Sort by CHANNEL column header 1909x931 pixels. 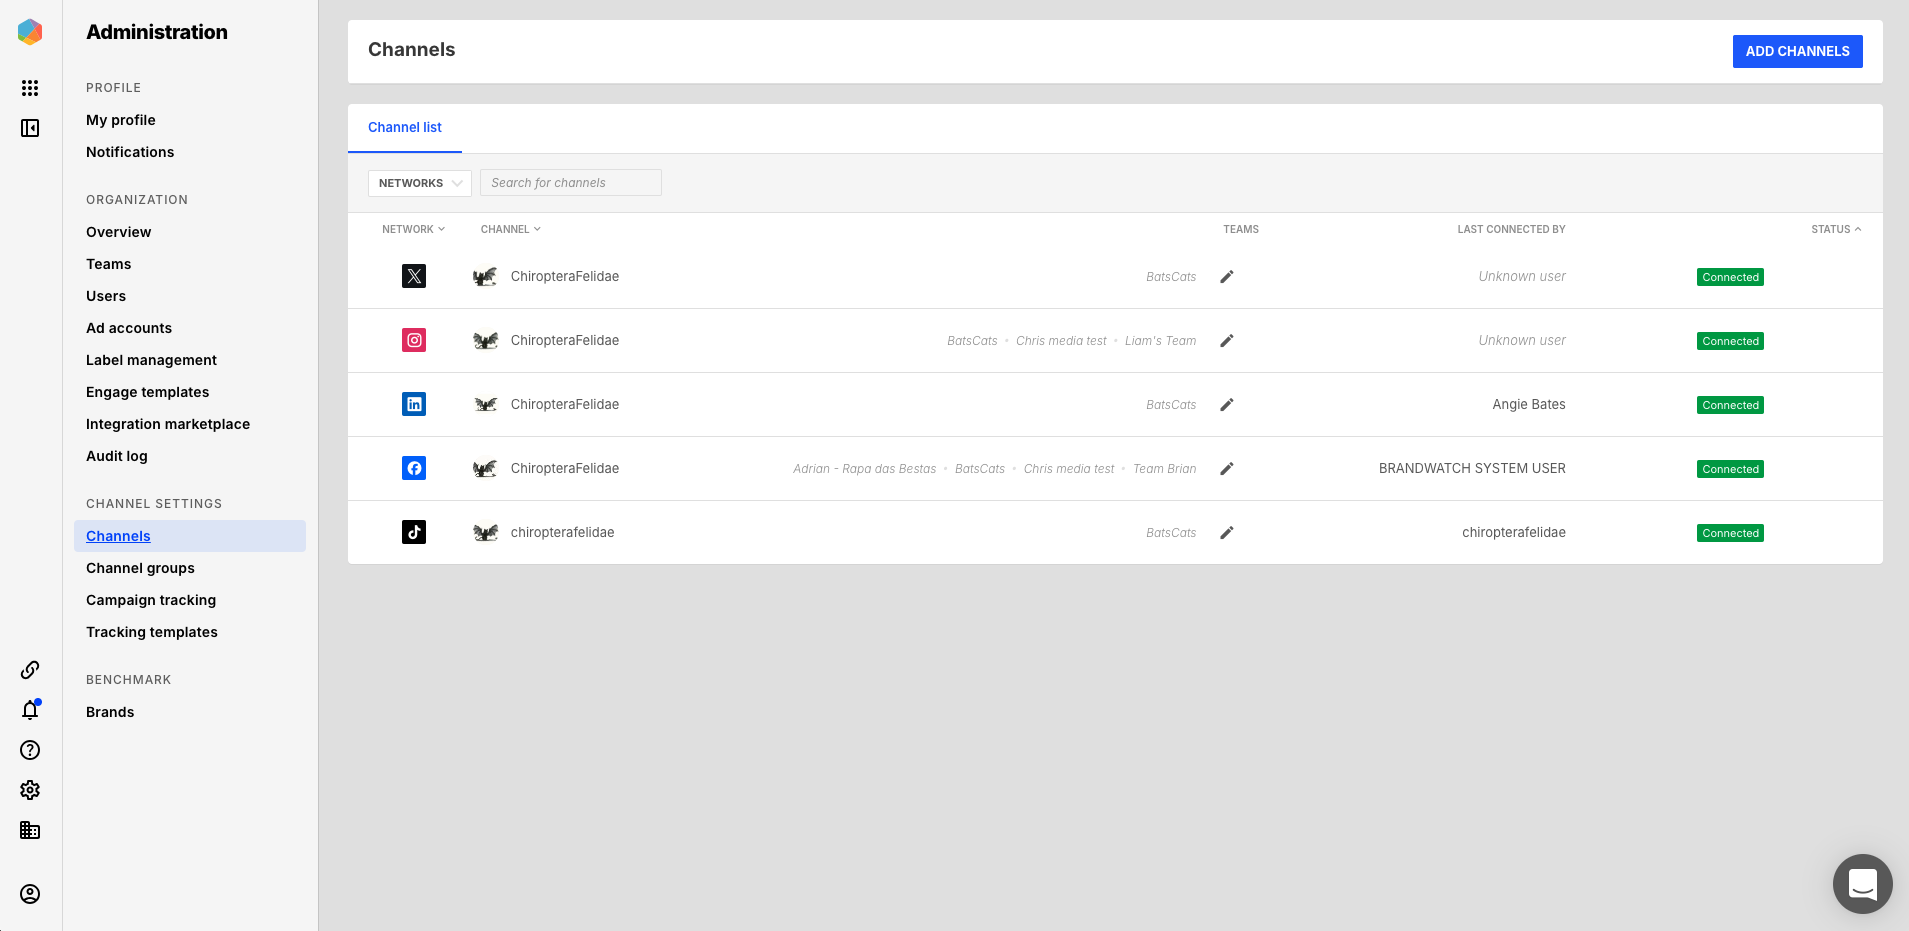[510, 229]
